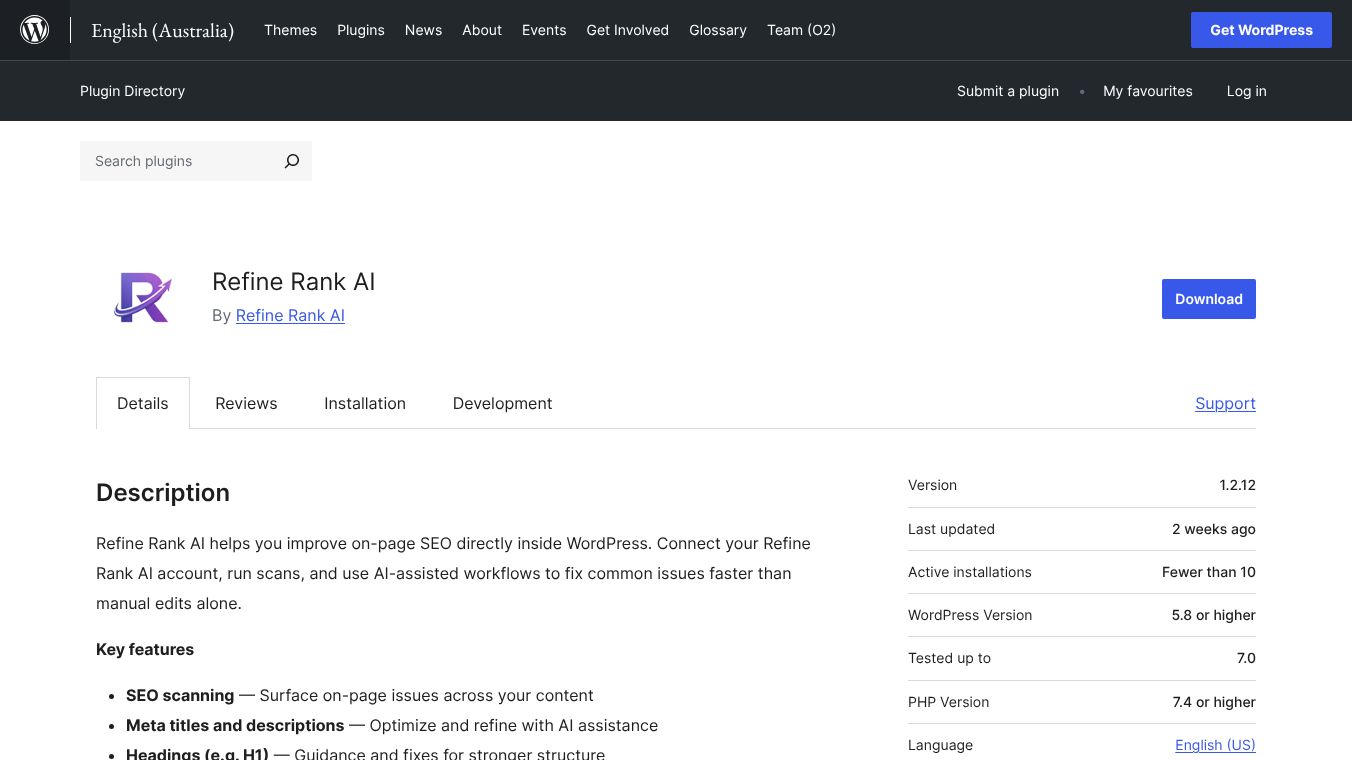Click the 'Last updated' label
1352x760 pixels.
tap(951, 529)
